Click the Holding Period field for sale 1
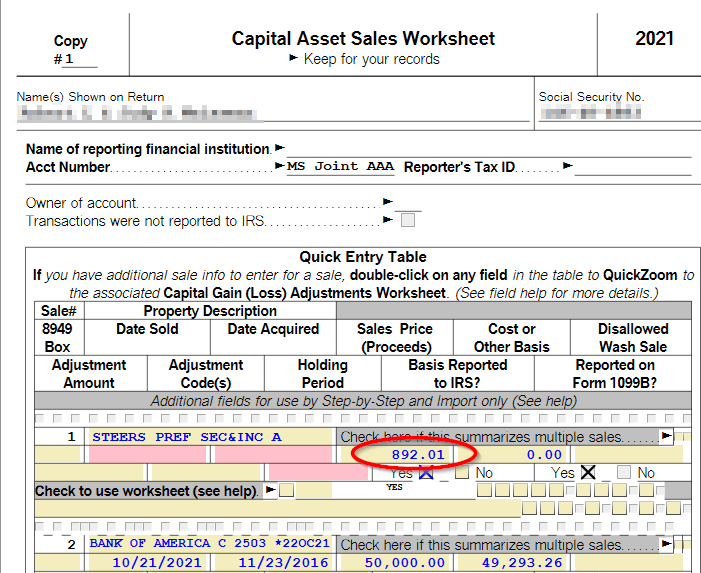This screenshot has width=701, height=573. point(318,472)
